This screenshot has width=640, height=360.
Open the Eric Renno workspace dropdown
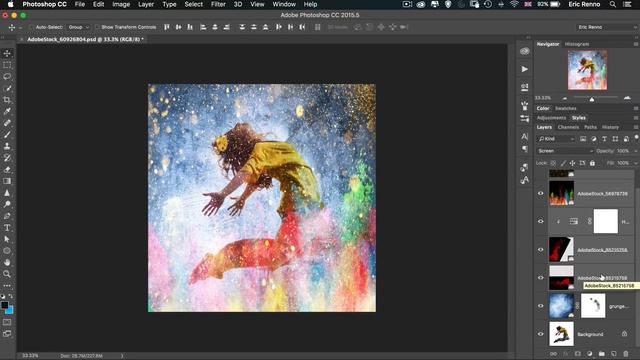coord(607,27)
